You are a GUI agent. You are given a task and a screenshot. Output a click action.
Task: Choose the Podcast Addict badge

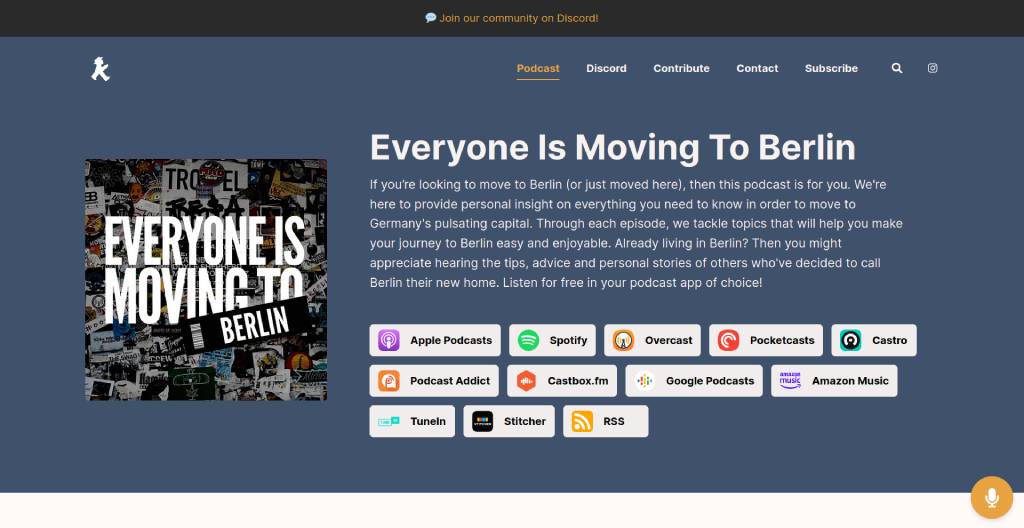coord(435,381)
